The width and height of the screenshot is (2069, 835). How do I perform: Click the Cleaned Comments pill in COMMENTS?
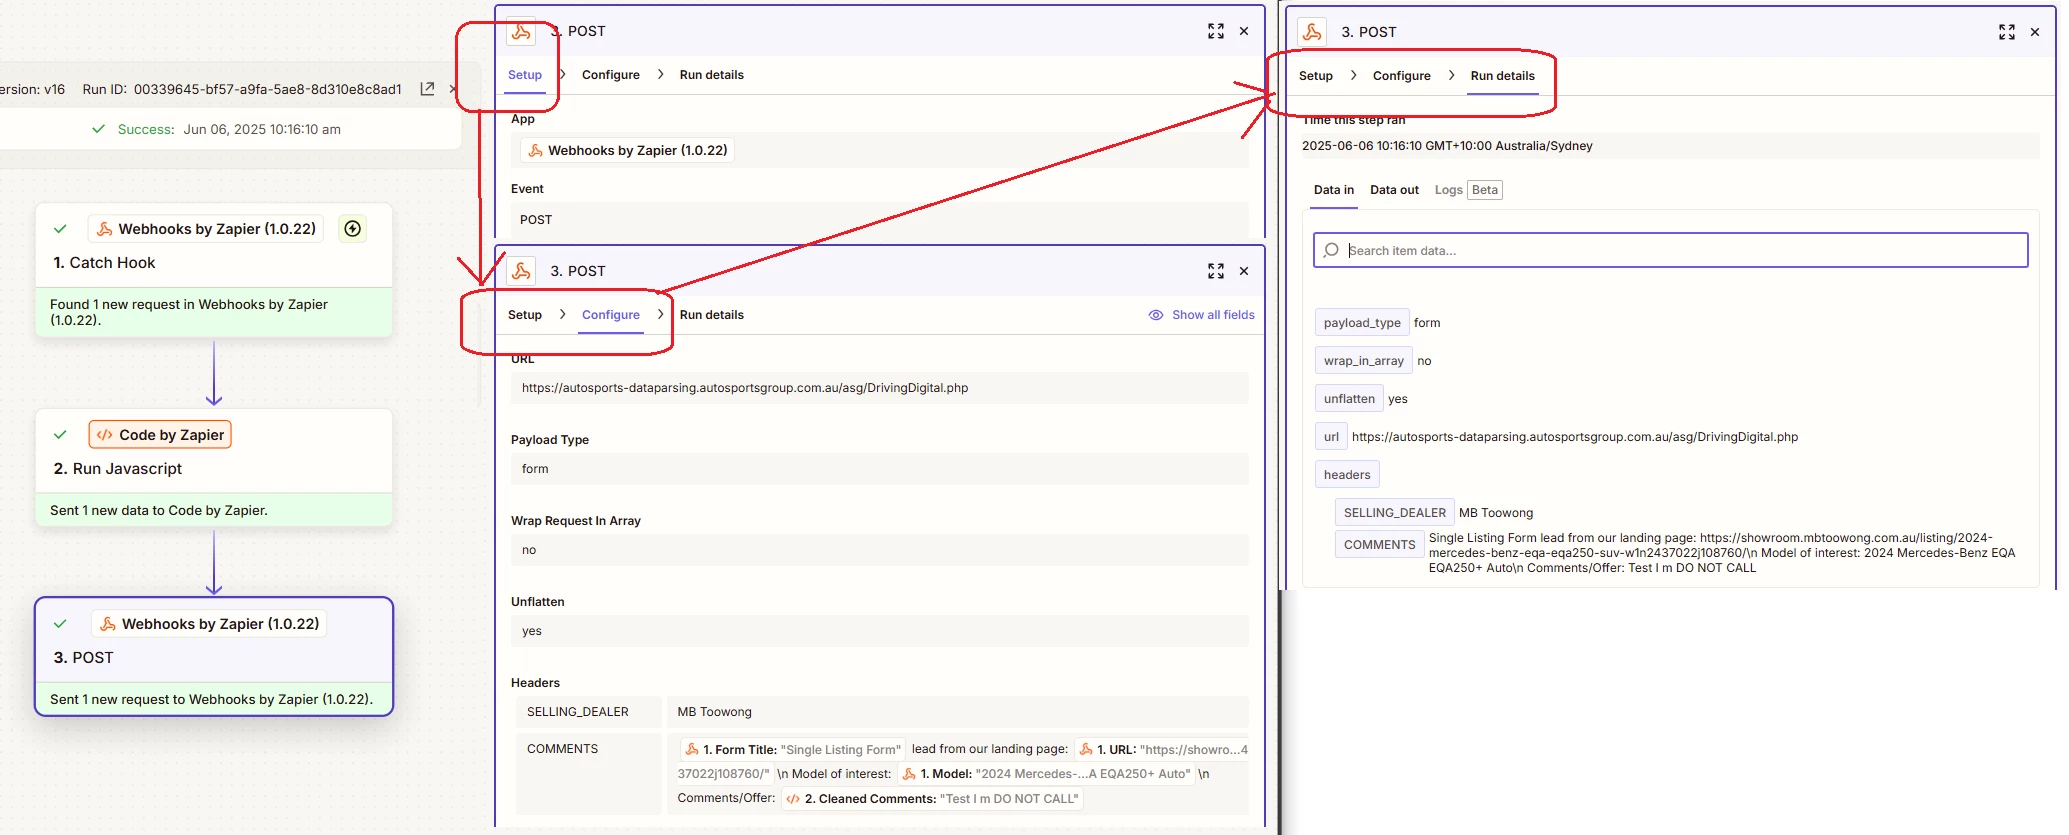pyautogui.click(x=932, y=799)
